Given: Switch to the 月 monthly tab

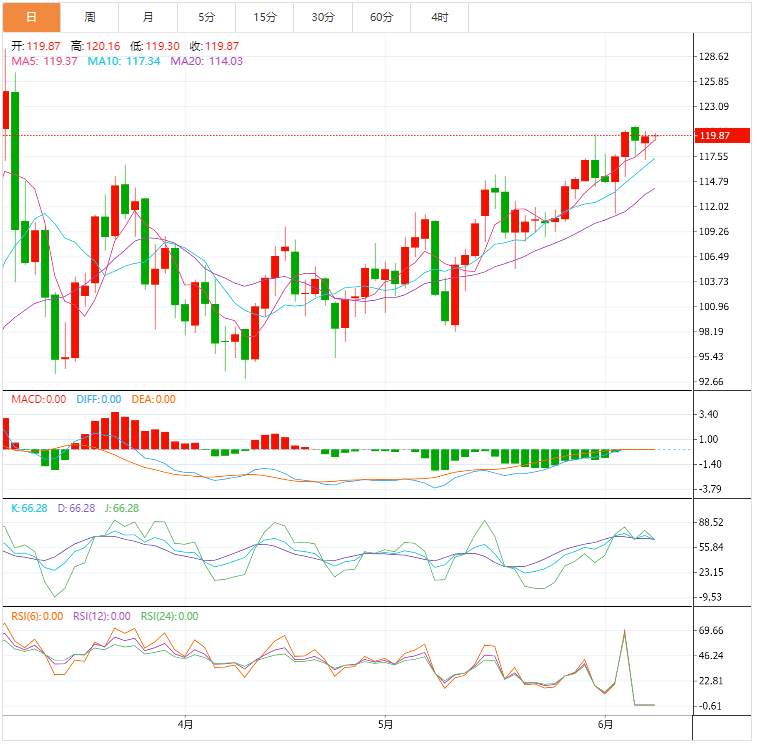Looking at the screenshot, I should pyautogui.click(x=148, y=17).
